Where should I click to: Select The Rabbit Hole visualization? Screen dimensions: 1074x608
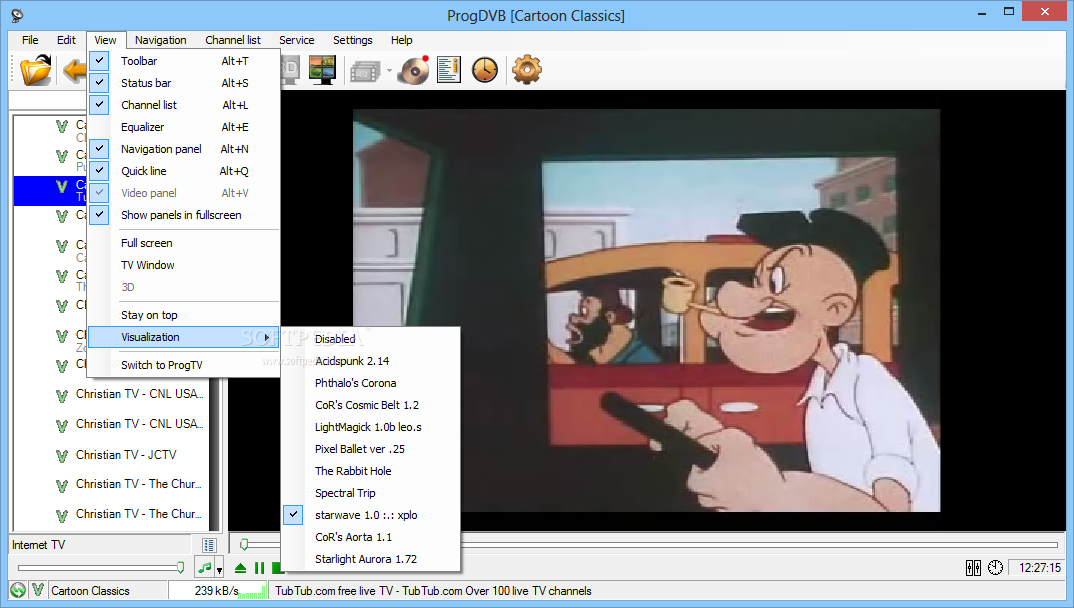371,471
